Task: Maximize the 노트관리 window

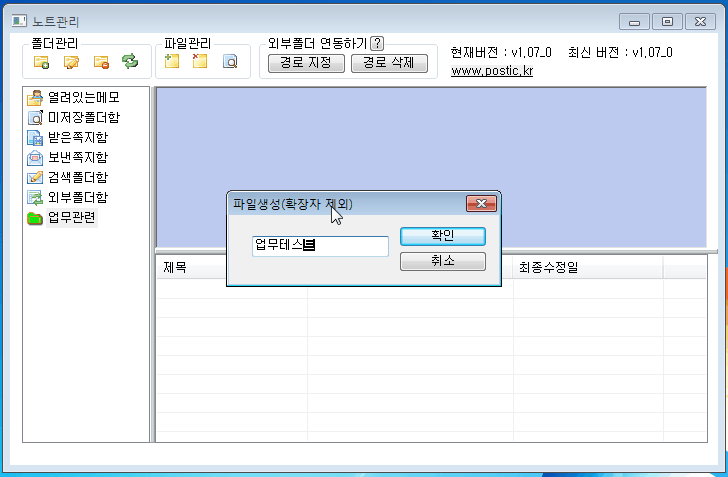Action: [667, 22]
